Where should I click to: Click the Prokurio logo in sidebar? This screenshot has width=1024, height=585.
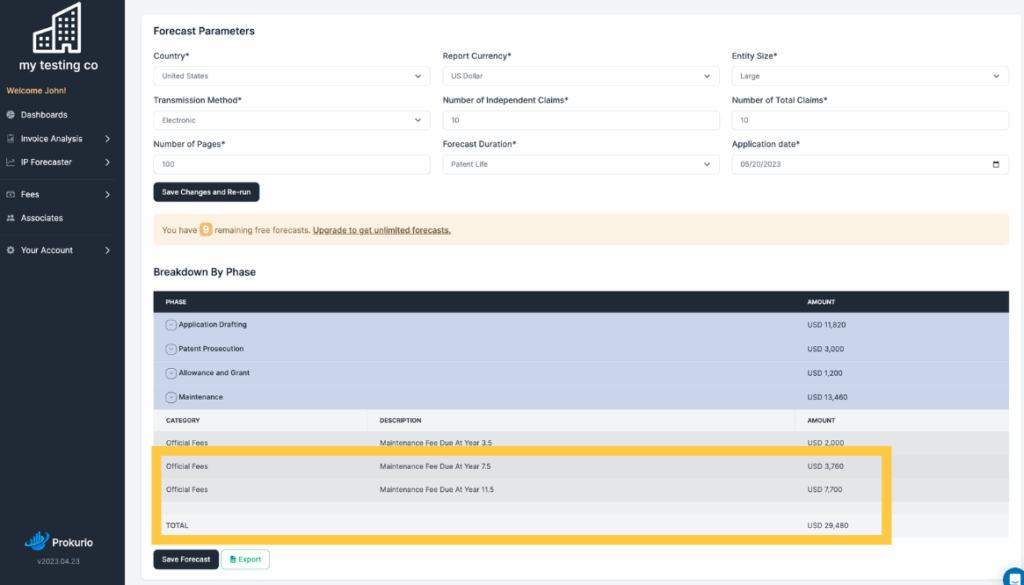click(x=59, y=542)
